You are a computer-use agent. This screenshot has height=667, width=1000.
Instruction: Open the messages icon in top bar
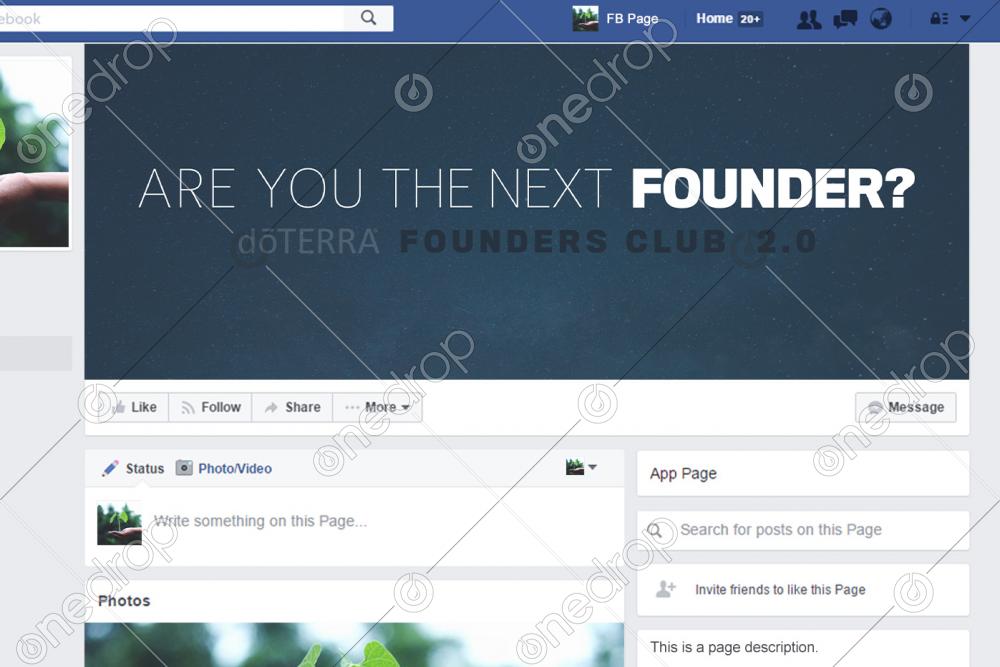tap(845, 19)
